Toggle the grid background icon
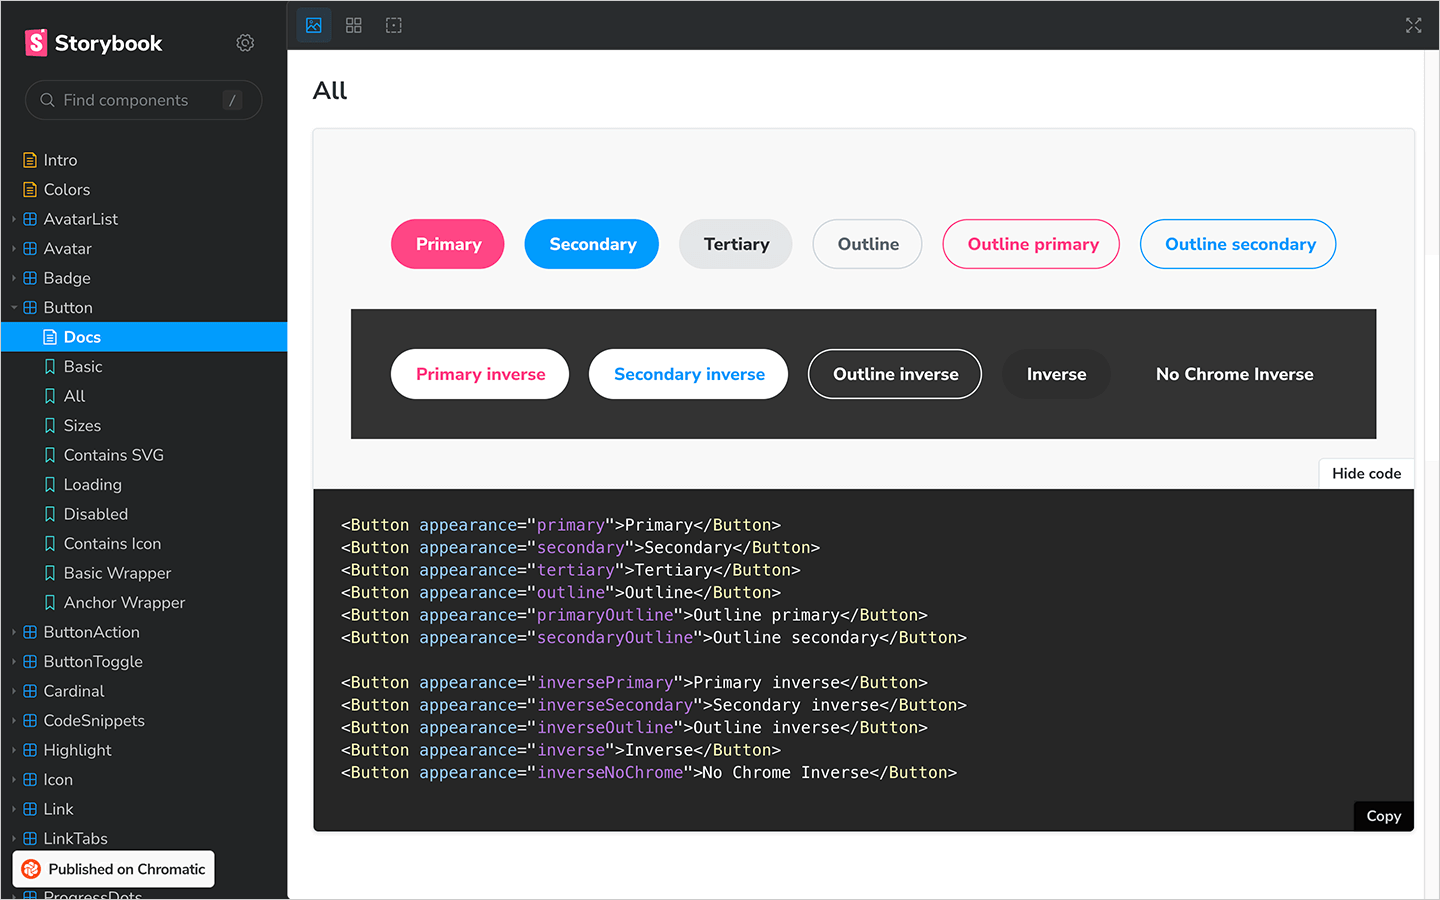This screenshot has width=1440, height=900. (x=354, y=25)
